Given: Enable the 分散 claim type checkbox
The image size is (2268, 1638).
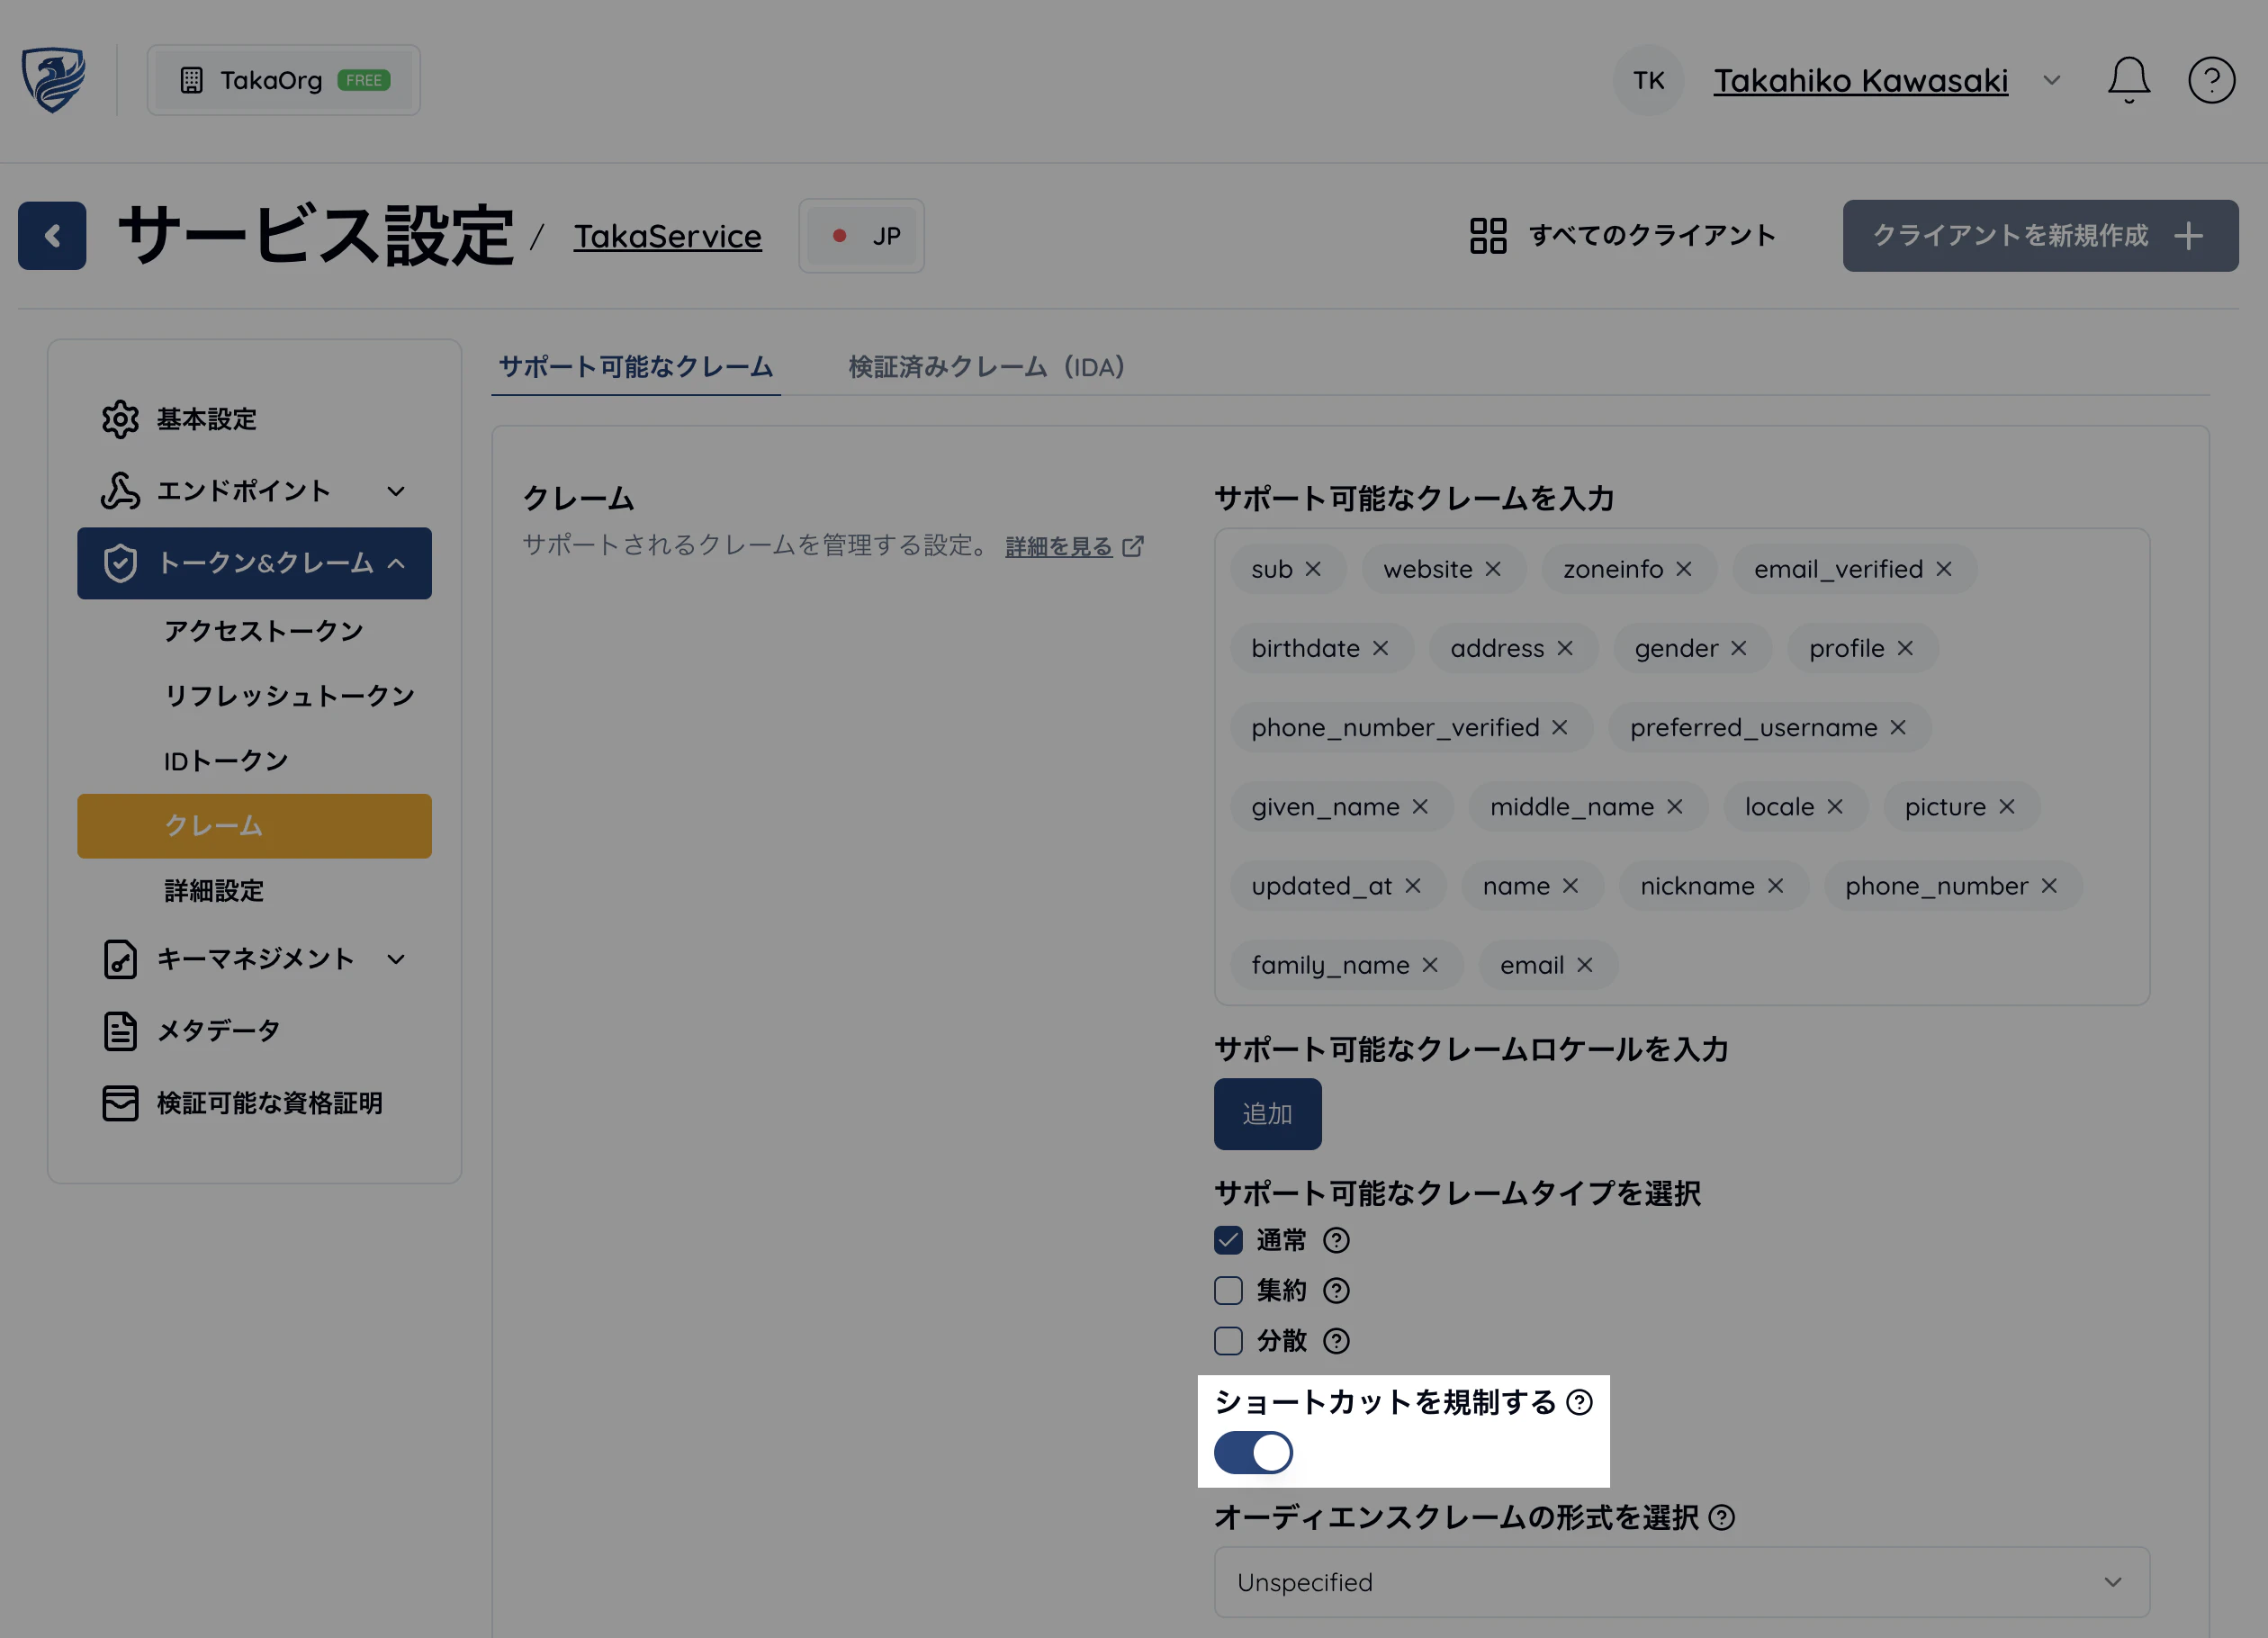Looking at the screenshot, I should pos(1228,1341).
